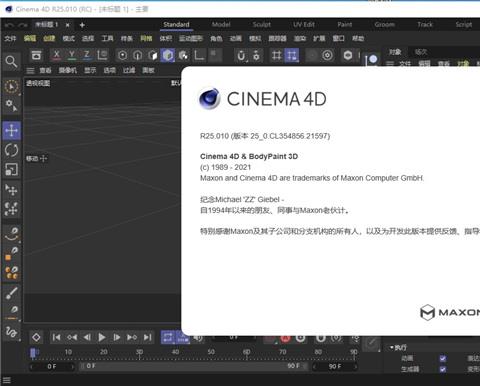Viewport: 480px width, 386px height.
Task: Go to start of animation
Action: (x=56, y=337)
